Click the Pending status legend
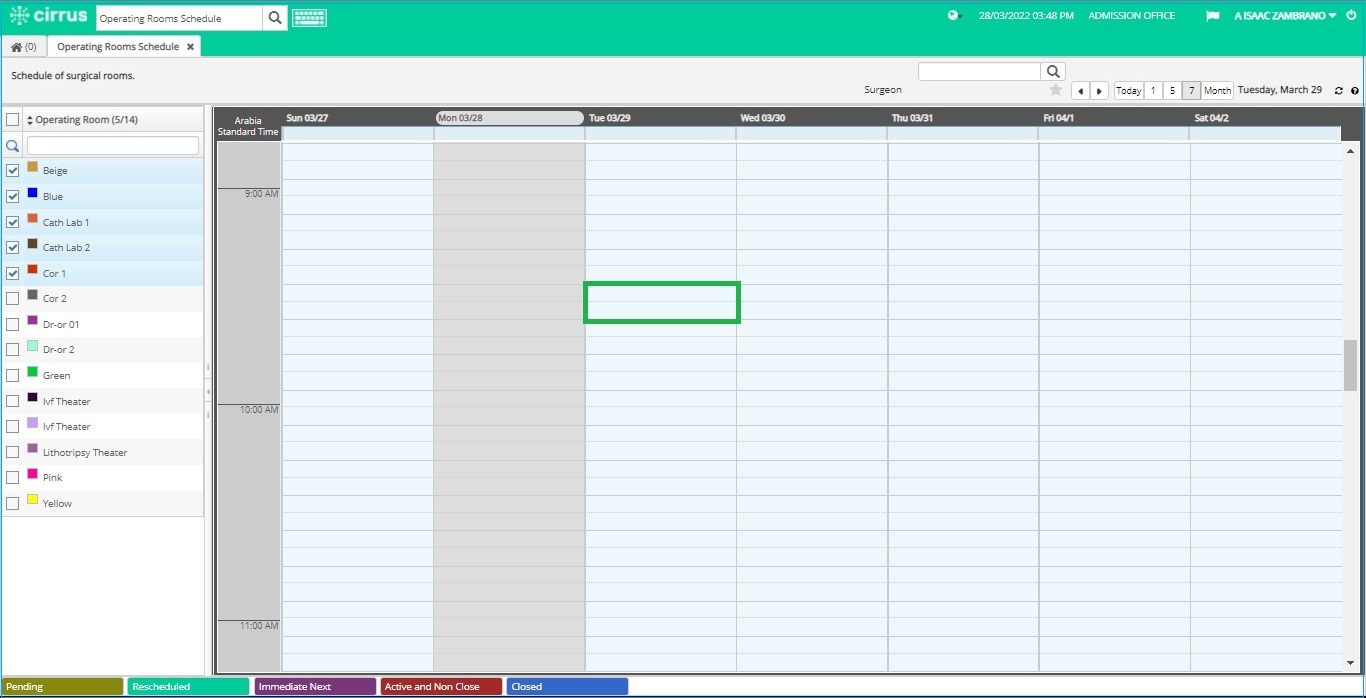1366x698 pixels. (x=62, y=687)
